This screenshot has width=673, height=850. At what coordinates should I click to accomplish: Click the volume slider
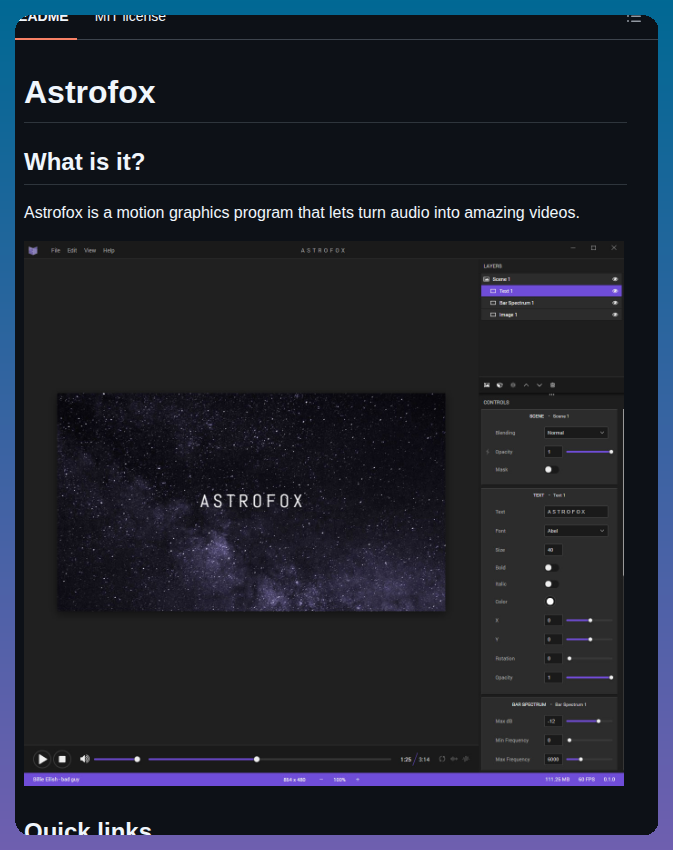coord(117,759)
